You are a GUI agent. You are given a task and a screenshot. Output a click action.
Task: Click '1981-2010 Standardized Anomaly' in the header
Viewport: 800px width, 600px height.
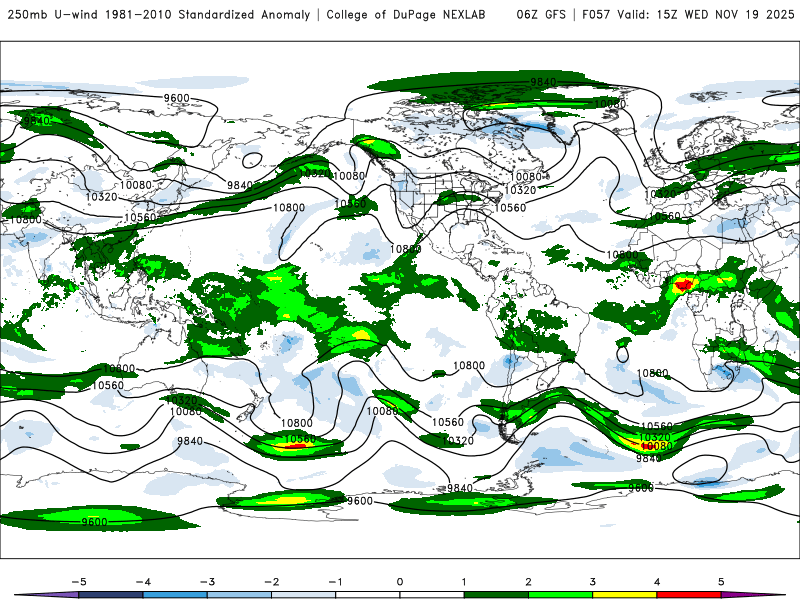click(208, 15)
